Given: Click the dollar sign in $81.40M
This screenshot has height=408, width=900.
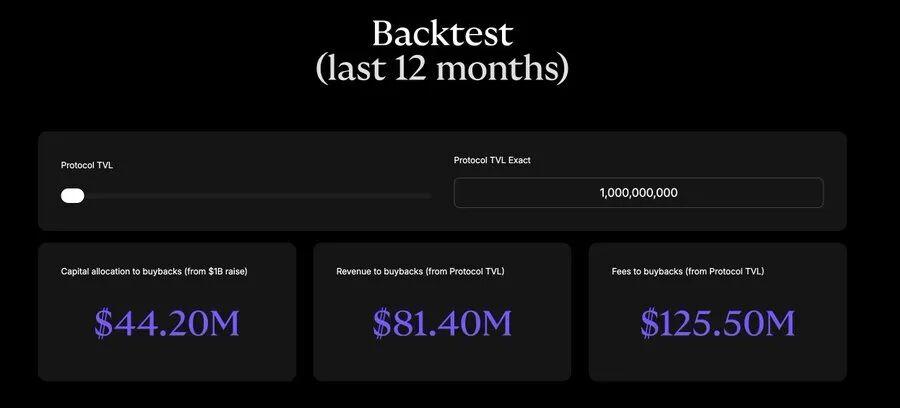Looking at the screenshot, I should [x=383, y=322].
